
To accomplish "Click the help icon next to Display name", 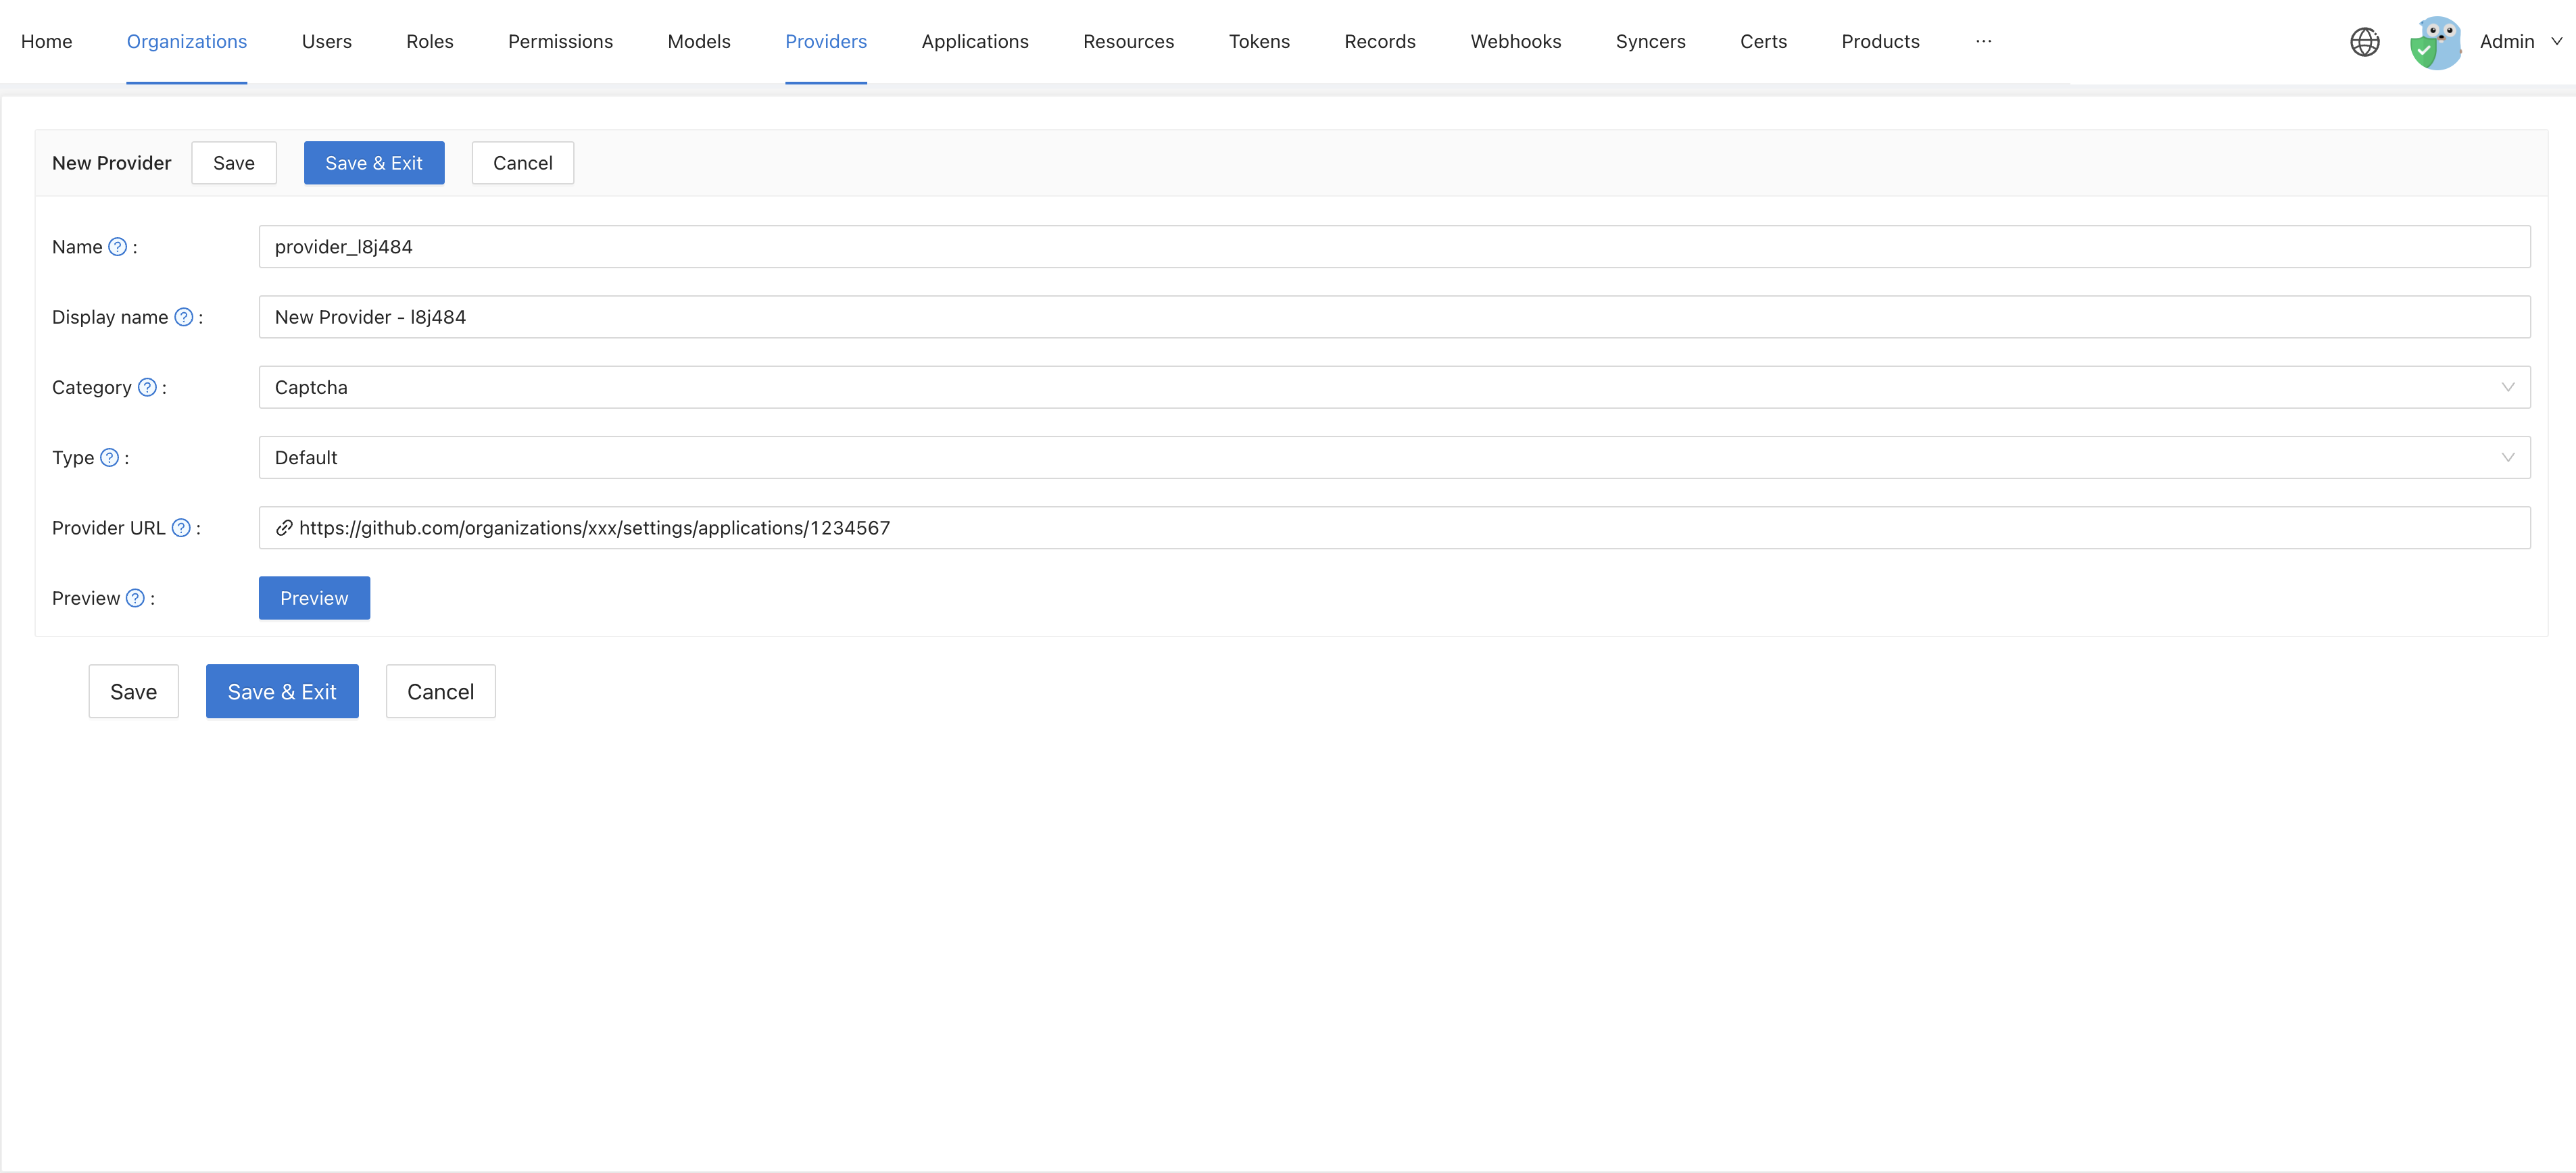I will click(183, 317).
